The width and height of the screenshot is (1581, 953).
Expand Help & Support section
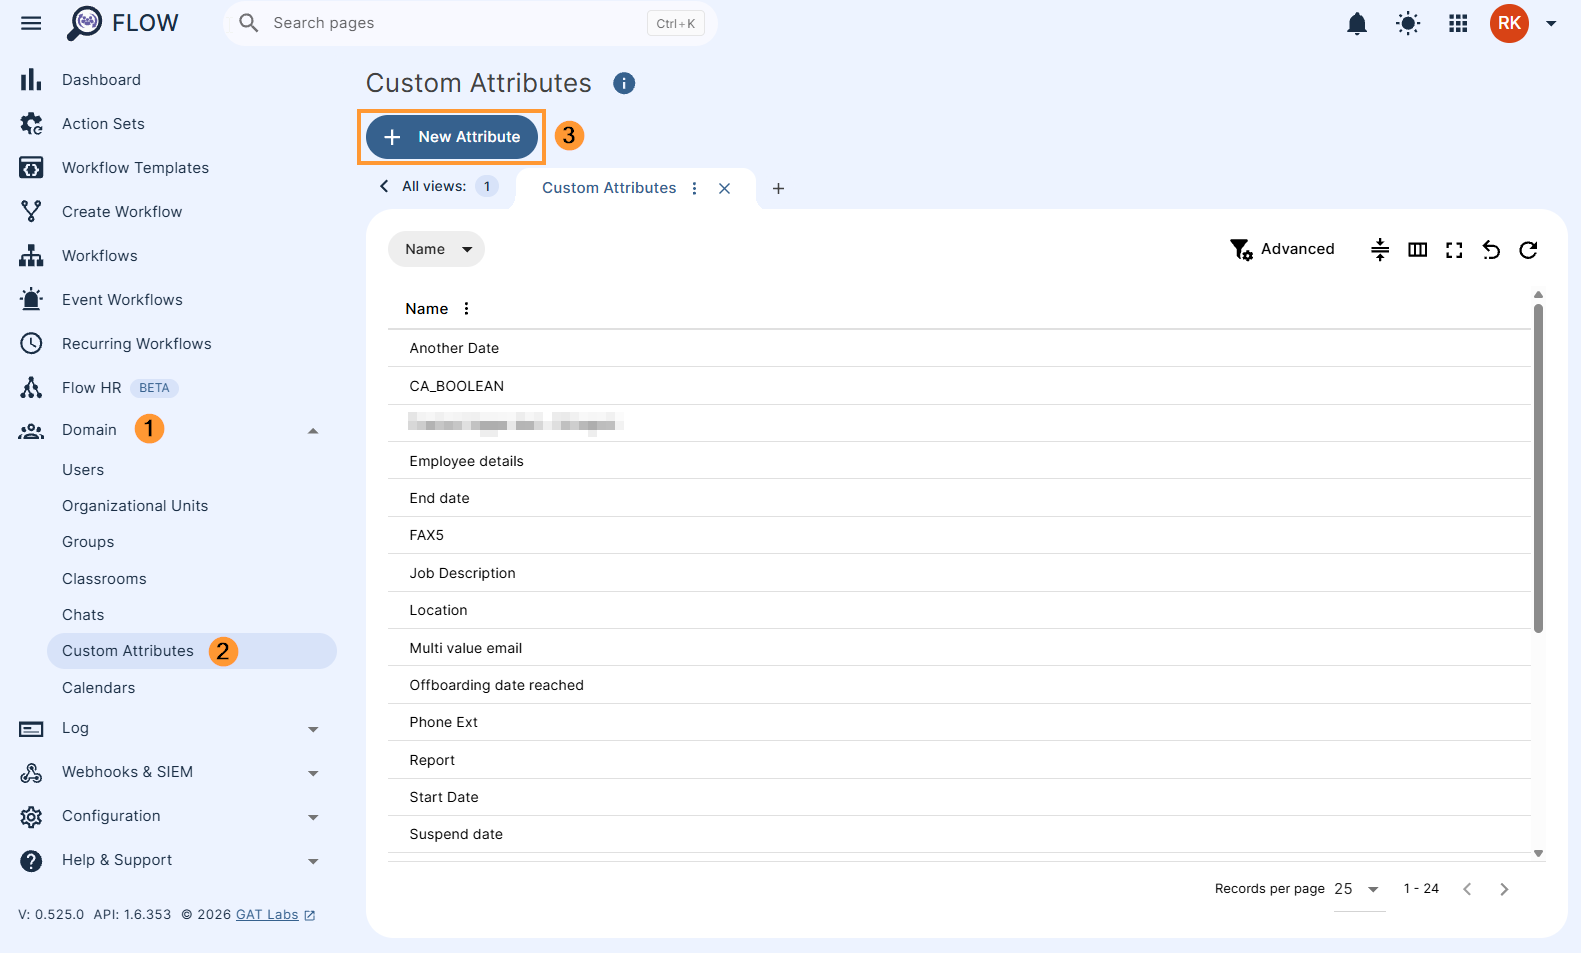(313, 861)
